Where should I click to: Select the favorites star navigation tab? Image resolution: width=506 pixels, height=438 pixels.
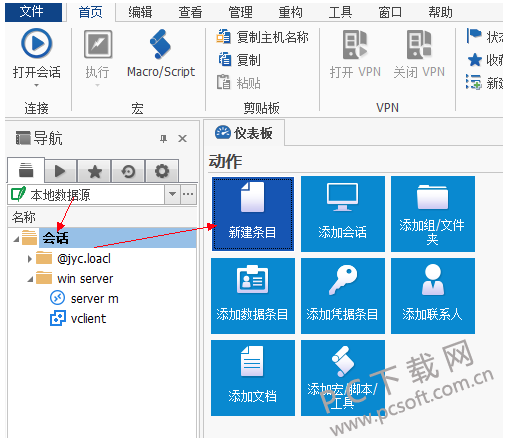95,171
